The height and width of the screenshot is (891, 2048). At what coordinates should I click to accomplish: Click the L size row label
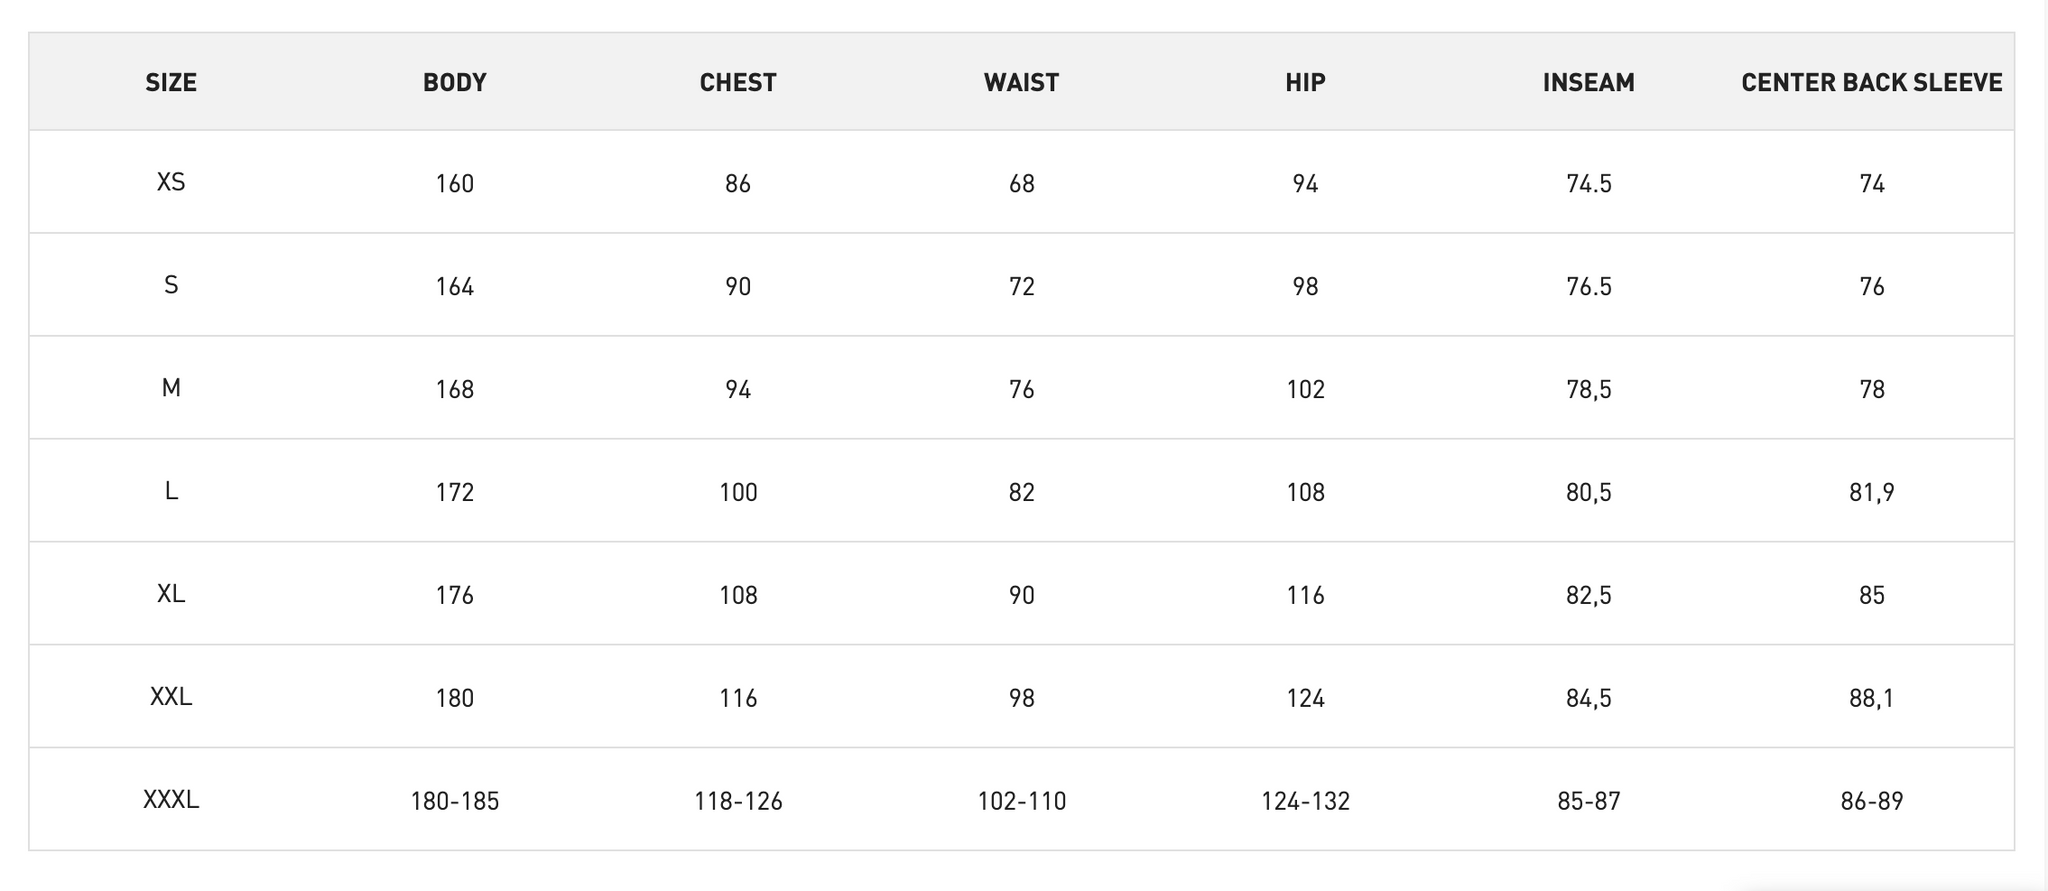click(171, 491)
